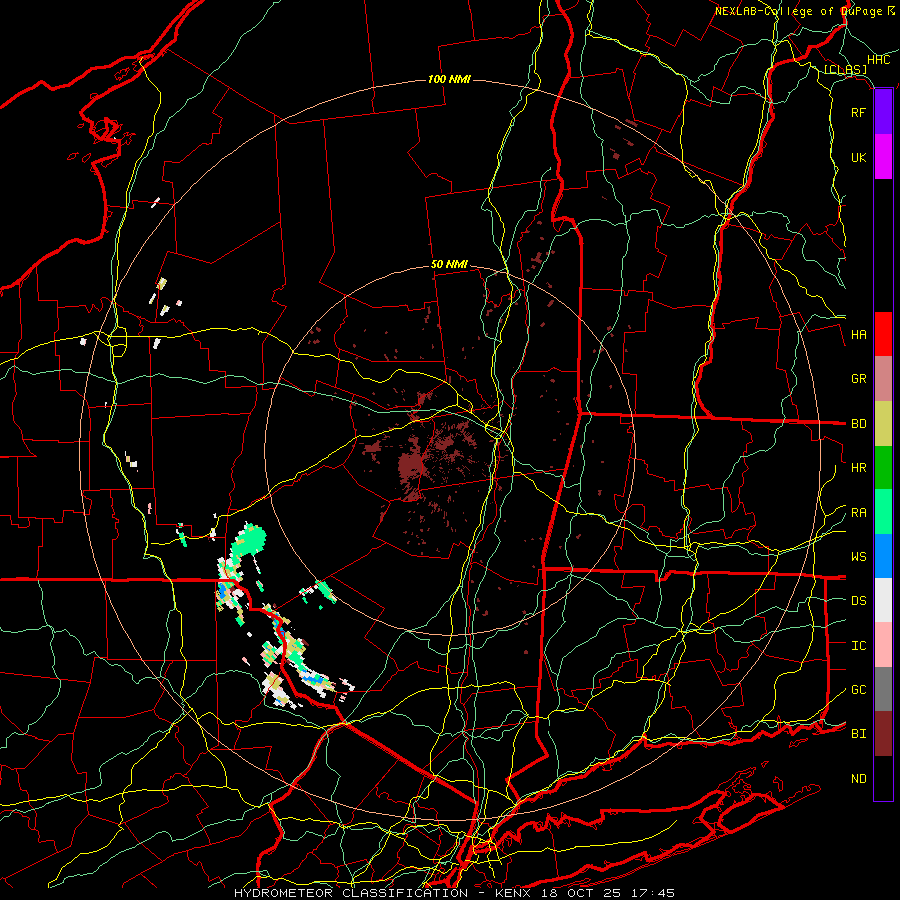Pick the brown BI legend swatch
900x900 pixels.
[883, 734]
